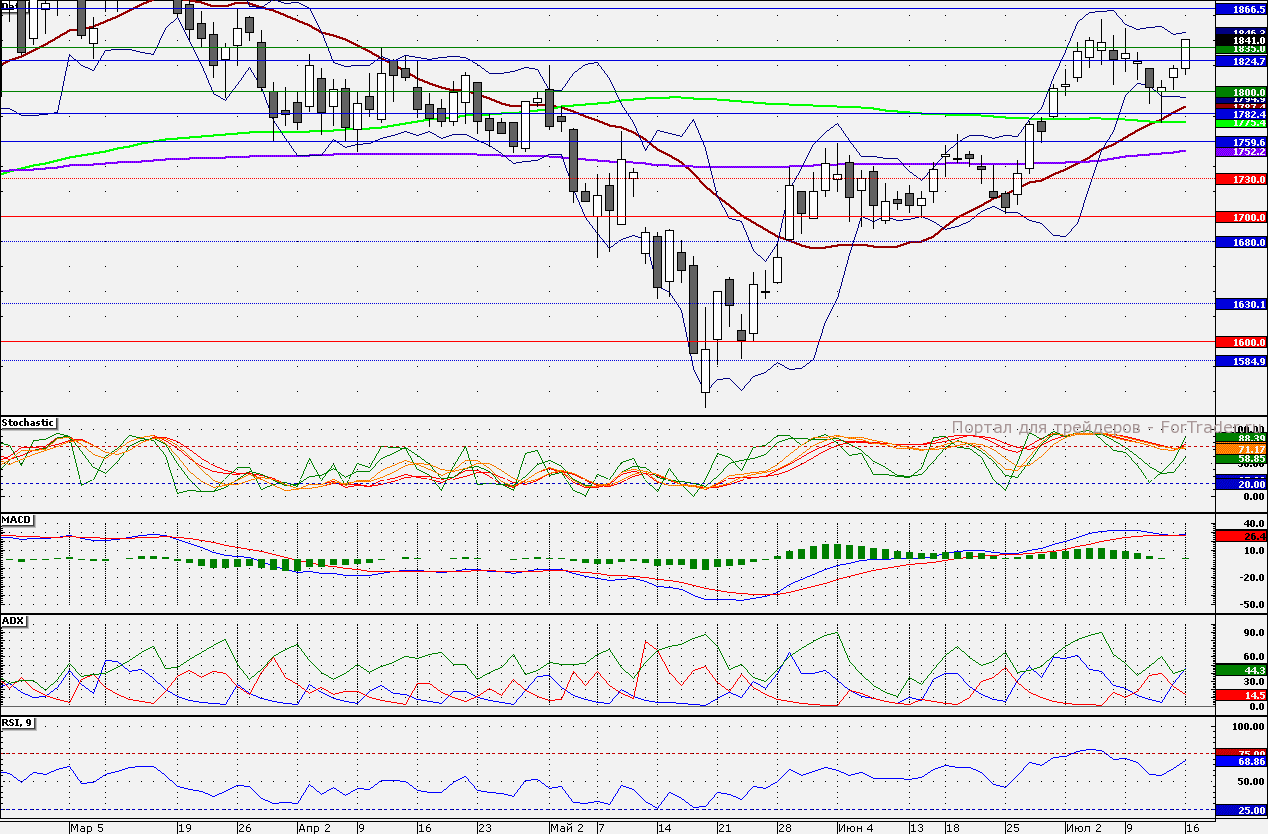The image size is (1268, 834).
Task: Click the 1824.7 price level label
Action: click(x=1240, y=61)
